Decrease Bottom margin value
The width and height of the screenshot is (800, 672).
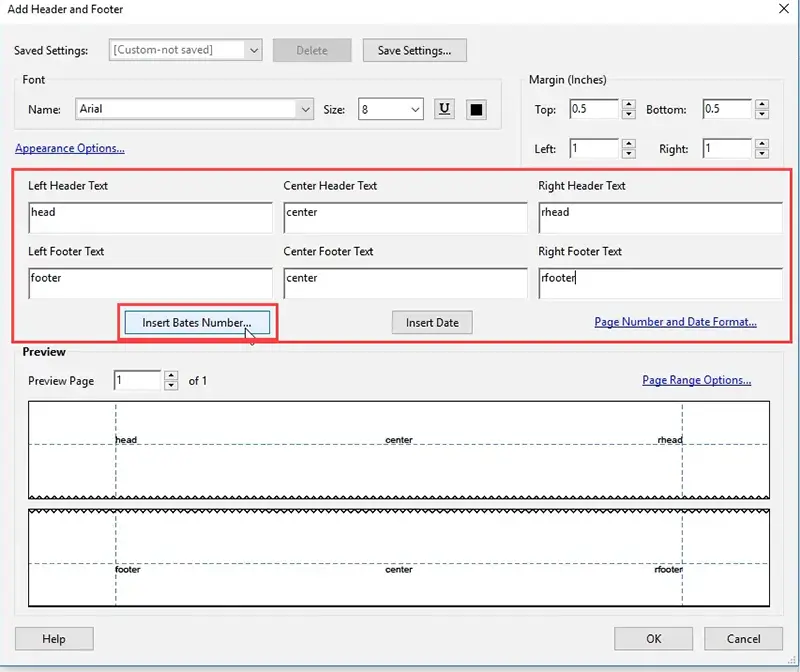pos(762,114)
